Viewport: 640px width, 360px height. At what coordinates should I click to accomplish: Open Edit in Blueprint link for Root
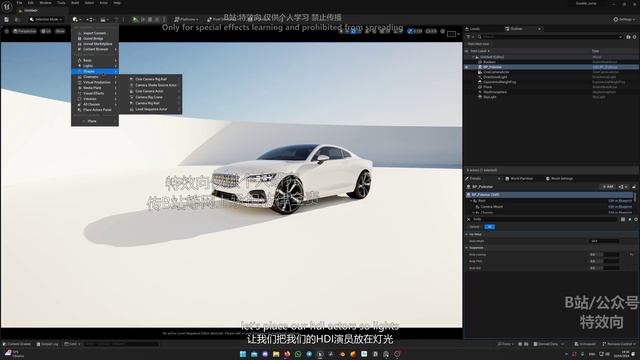620,201
